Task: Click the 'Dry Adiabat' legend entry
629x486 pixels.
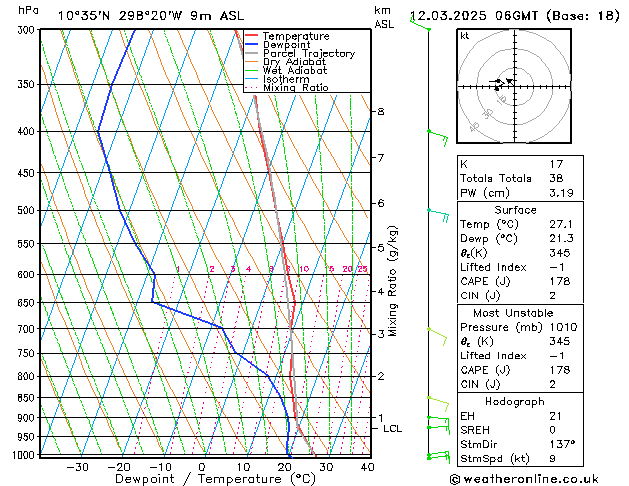Action: click(x=294, y=62)
